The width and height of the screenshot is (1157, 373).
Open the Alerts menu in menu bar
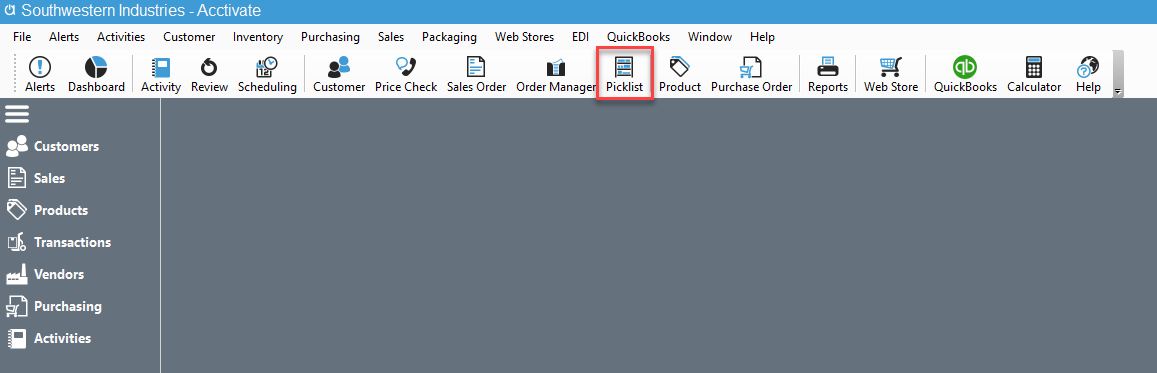(64, 37)
